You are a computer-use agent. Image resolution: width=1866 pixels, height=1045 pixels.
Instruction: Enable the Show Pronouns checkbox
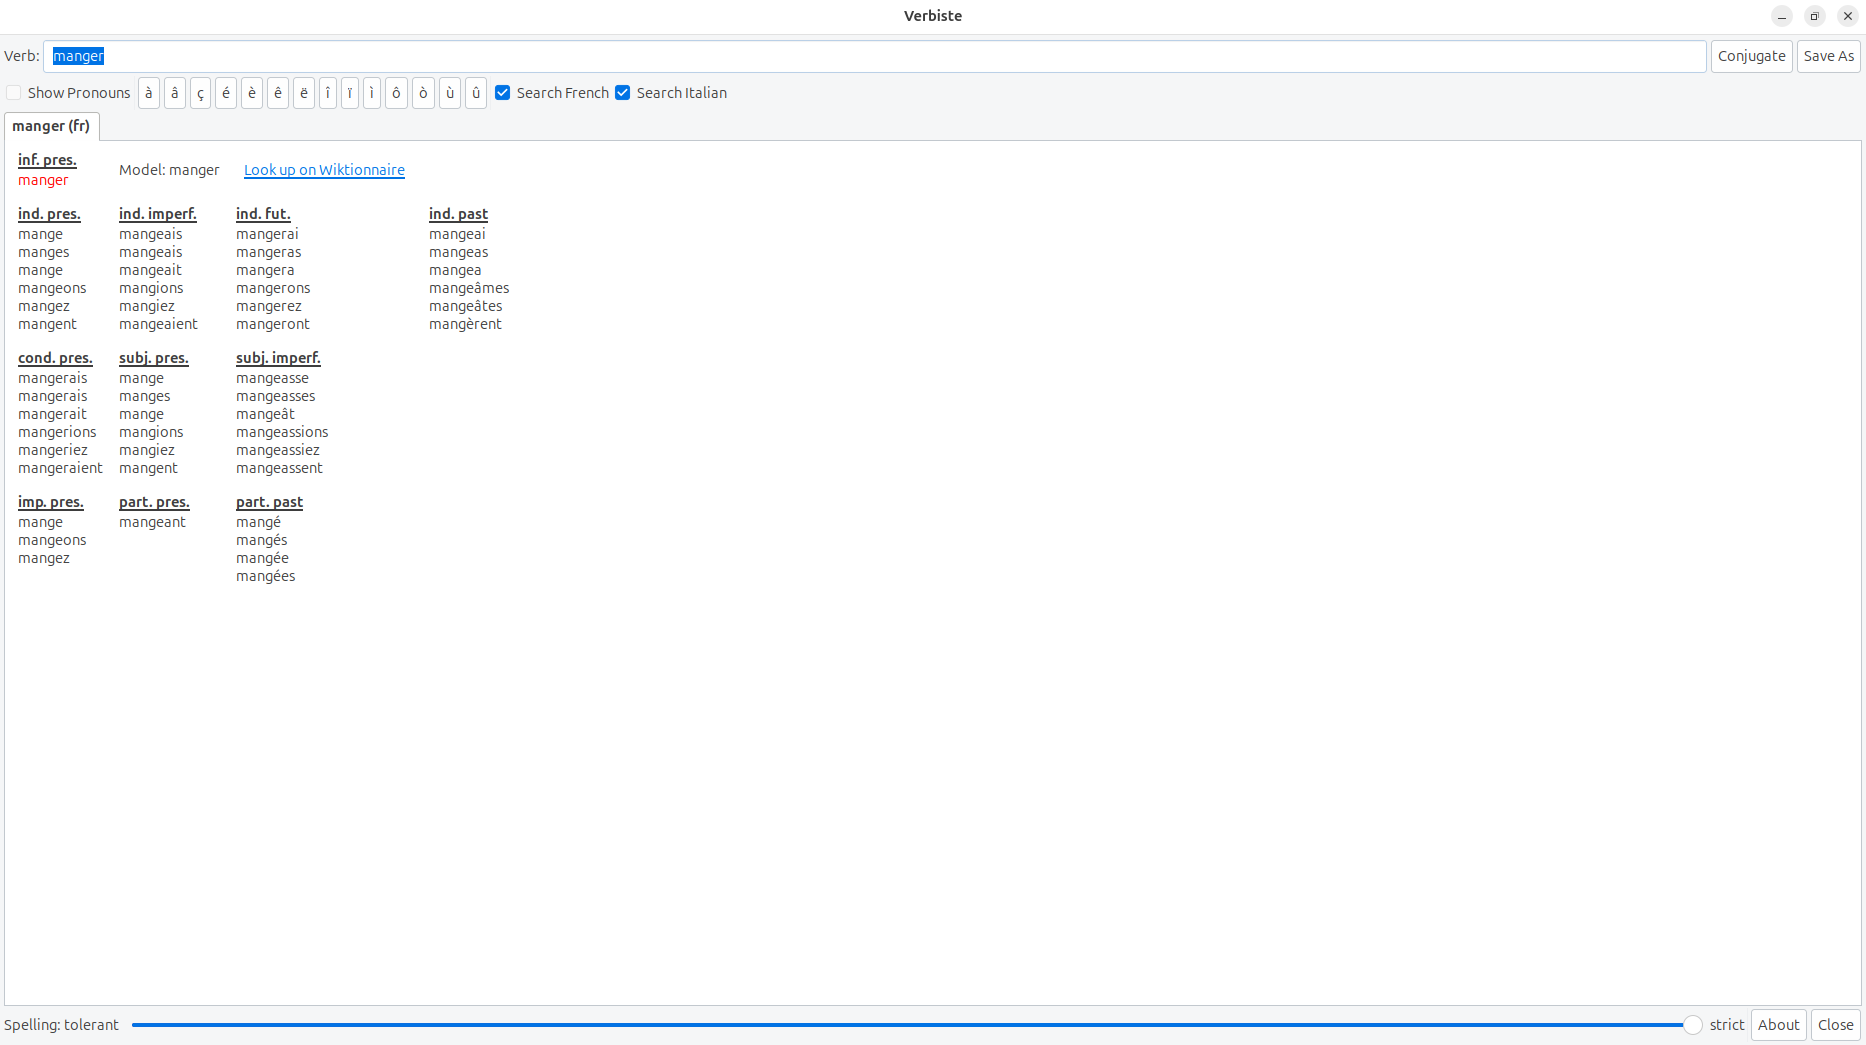coord(14,93)
